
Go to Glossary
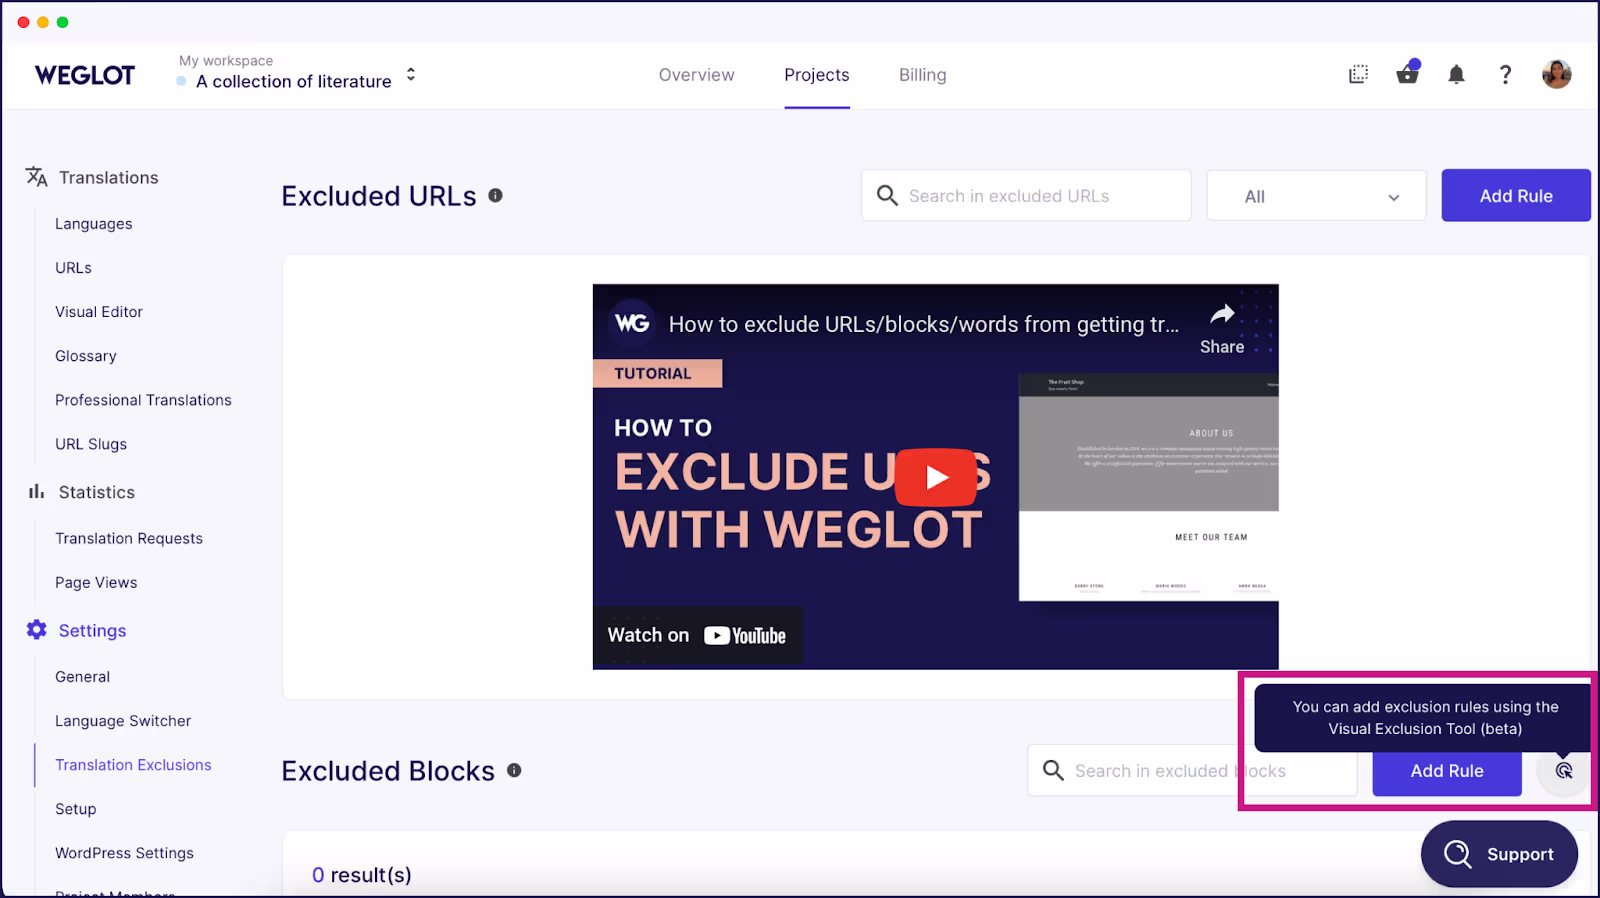86,356
